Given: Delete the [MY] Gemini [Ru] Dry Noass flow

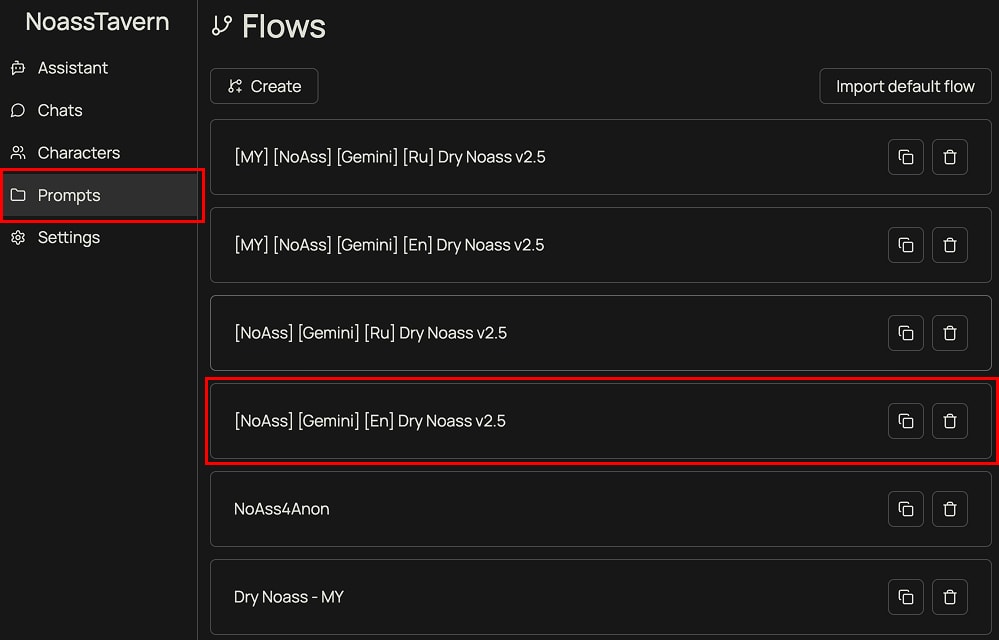Looking at the screenshot, I should click(x=950, y=157).
